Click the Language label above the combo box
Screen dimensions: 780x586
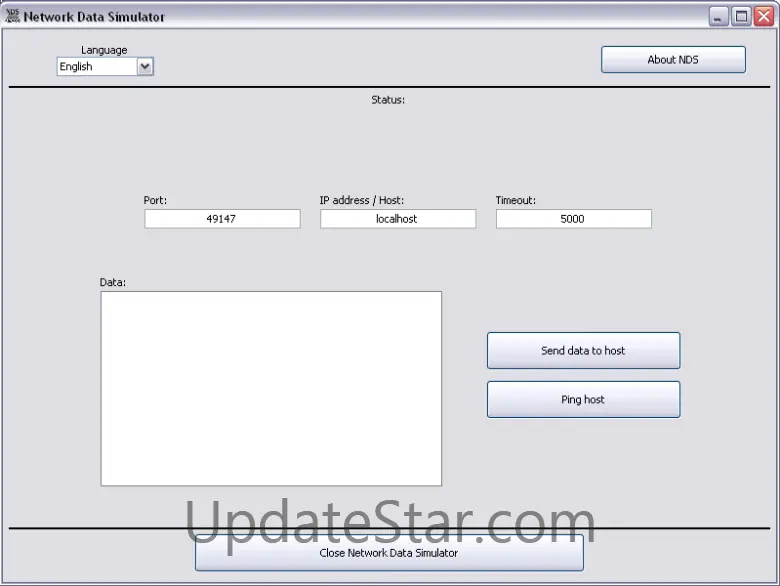(104, 50)
